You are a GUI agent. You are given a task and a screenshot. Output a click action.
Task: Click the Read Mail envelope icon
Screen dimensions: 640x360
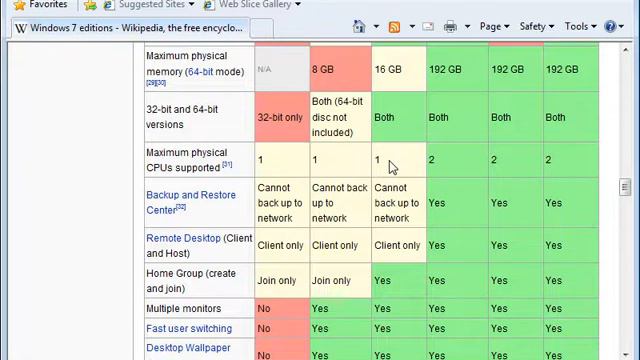tap(428, 27)
